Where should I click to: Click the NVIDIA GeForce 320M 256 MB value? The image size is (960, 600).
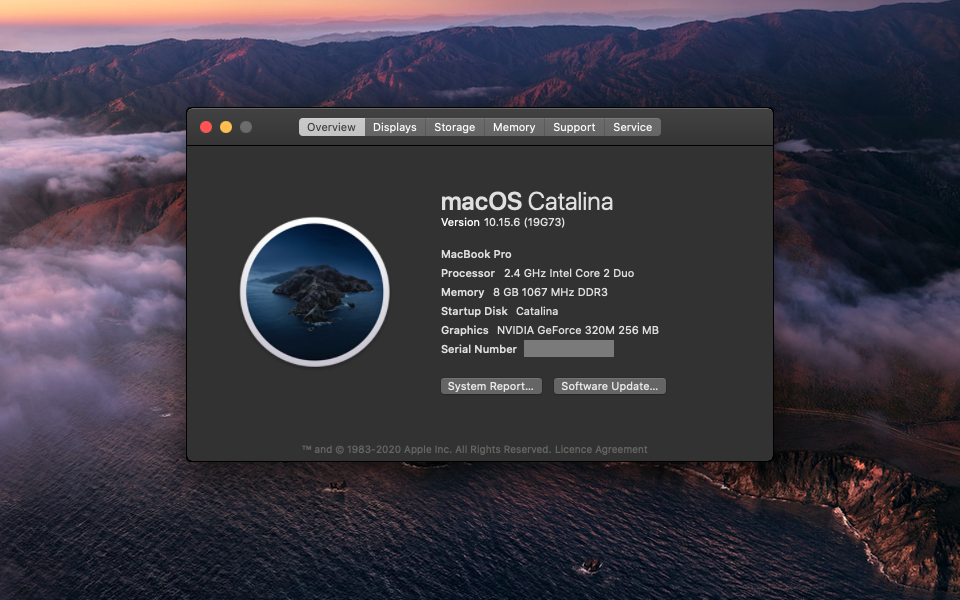pyautogui.click(x=577, y=330)
